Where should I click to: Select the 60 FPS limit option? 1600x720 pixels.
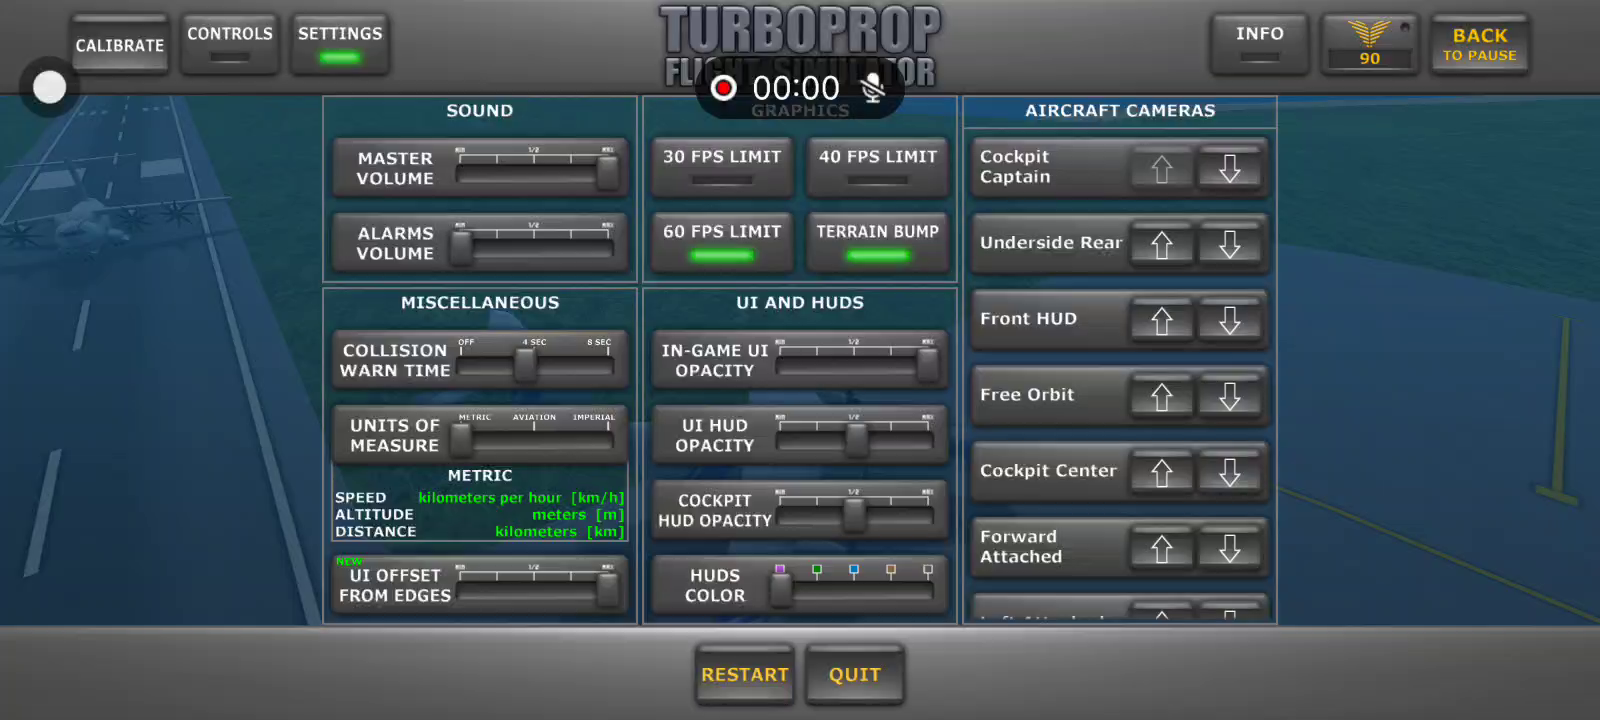click(722, 241)
